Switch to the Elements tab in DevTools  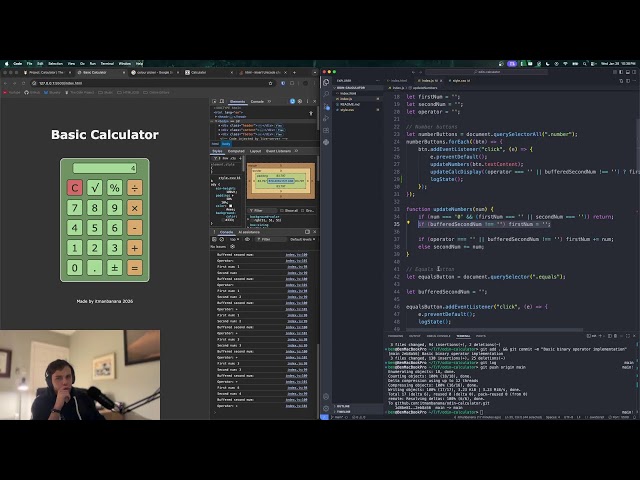(x=237, y=101)
